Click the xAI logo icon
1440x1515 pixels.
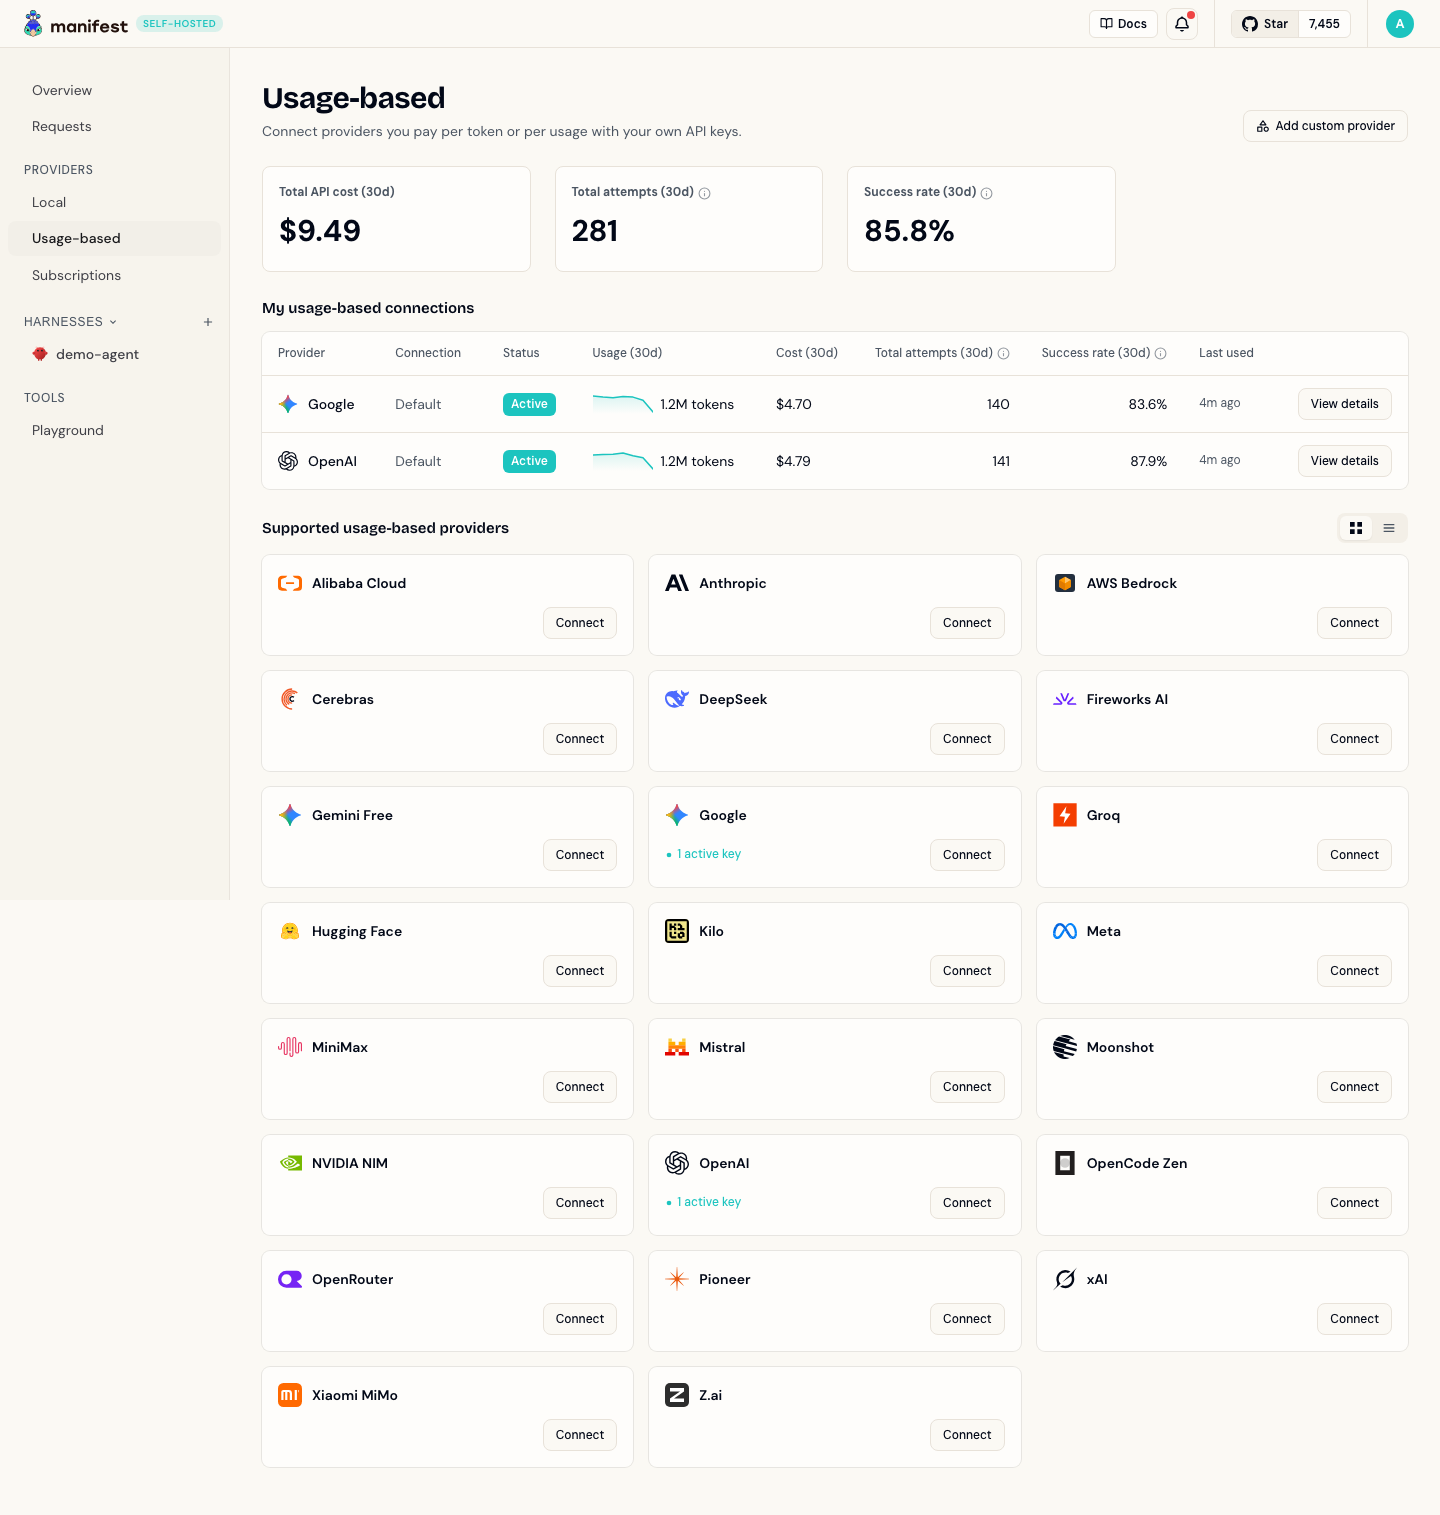coord(1065,1279)
